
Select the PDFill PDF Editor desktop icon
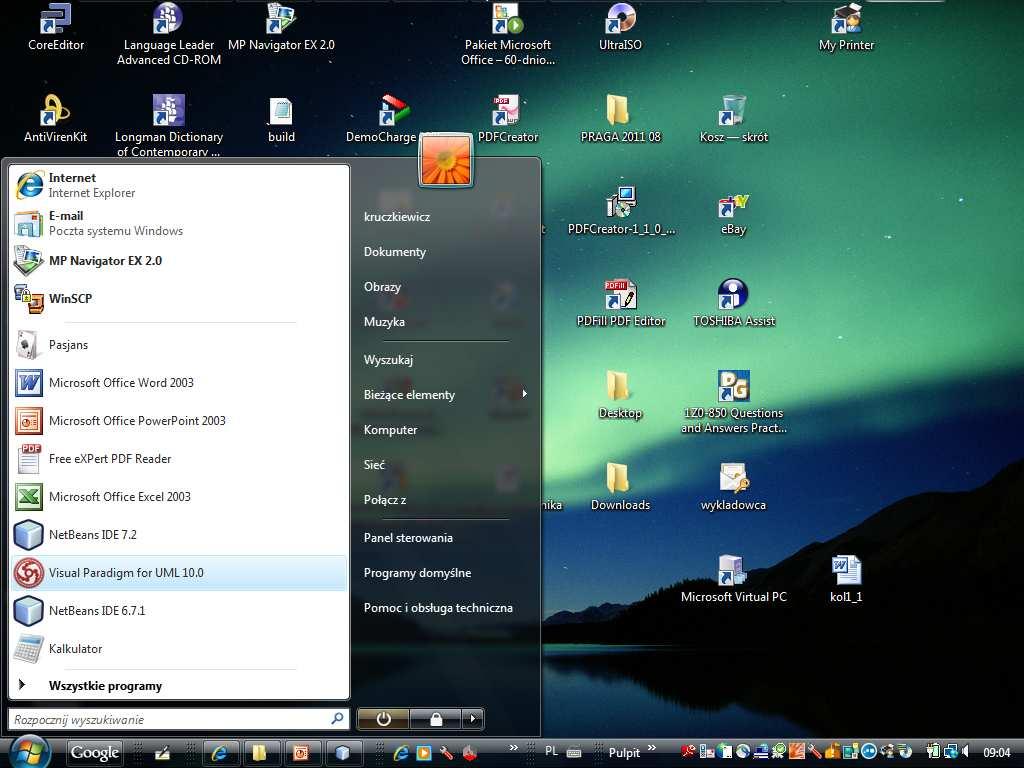pyautogui.click(x=620, y=303)
